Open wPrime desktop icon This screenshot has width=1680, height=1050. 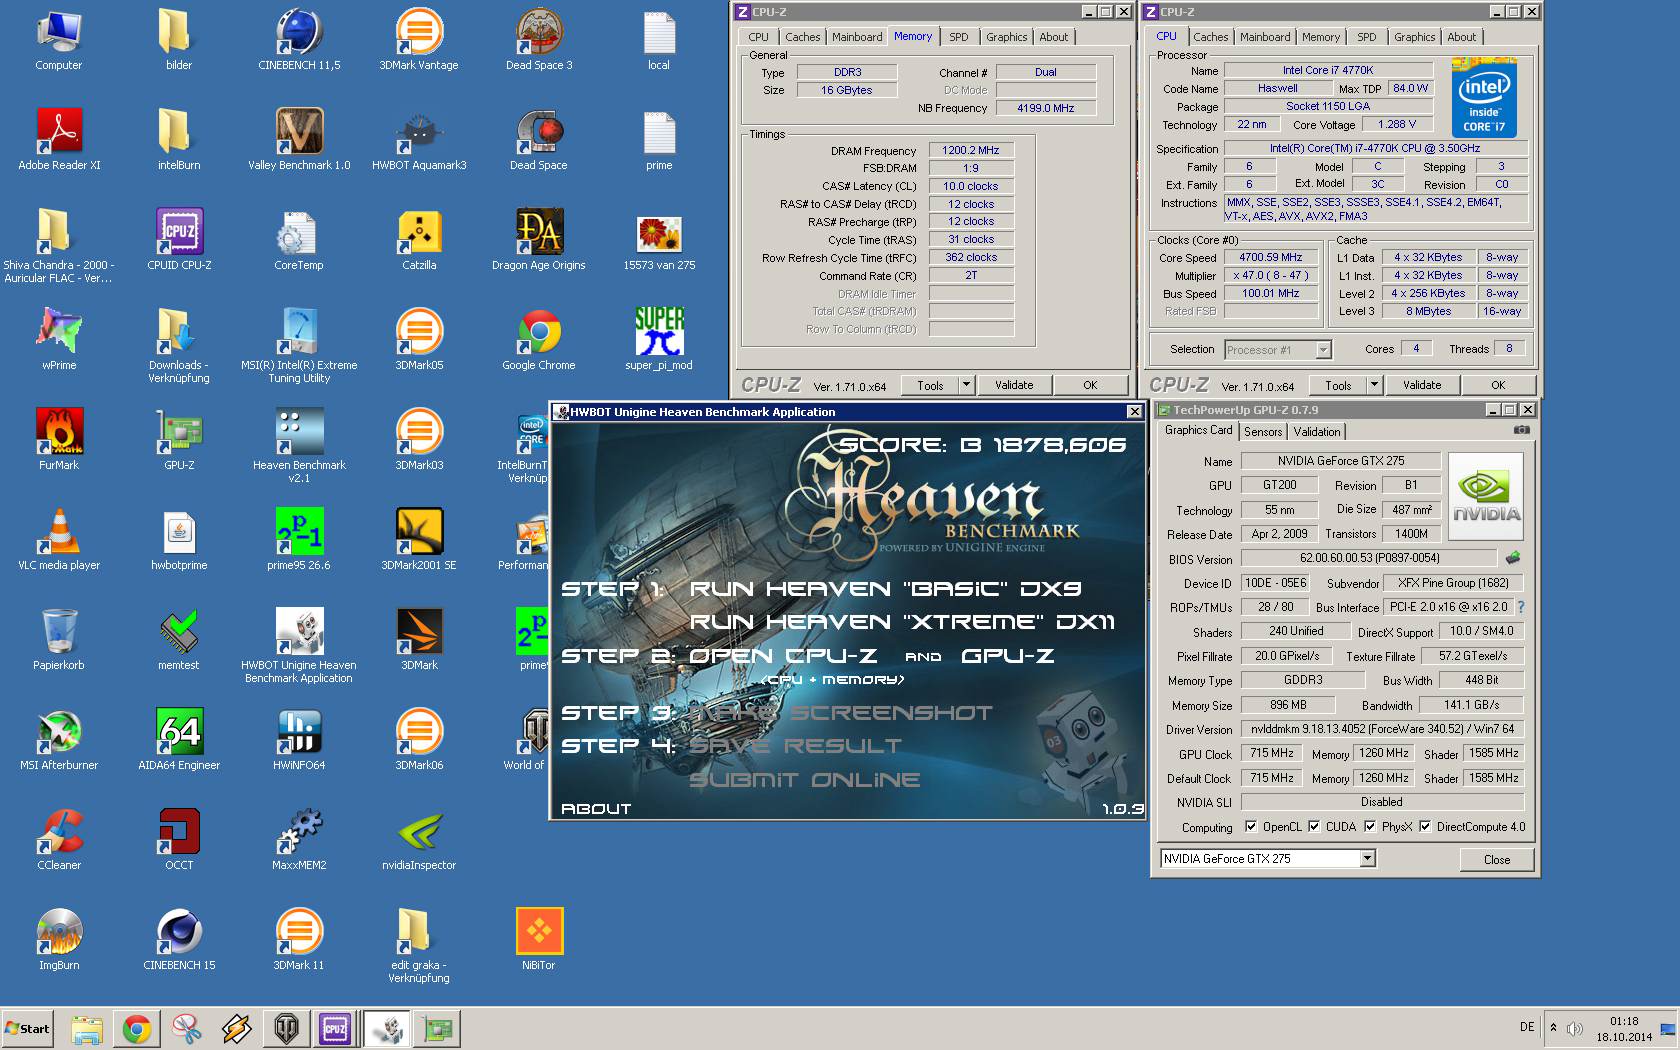pos(59,340)
